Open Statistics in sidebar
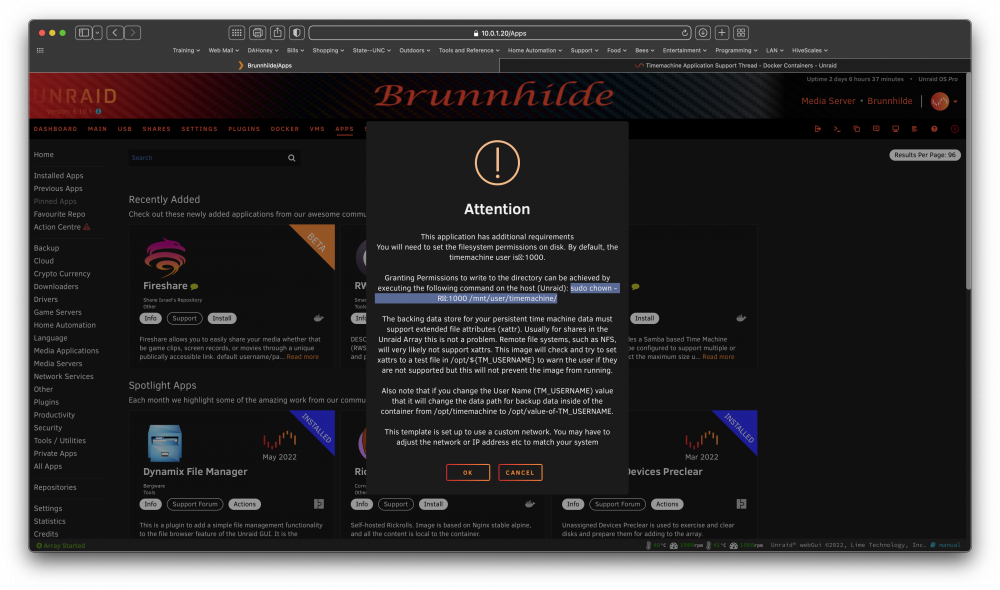1000x590 pixels. tap(49, 521)
